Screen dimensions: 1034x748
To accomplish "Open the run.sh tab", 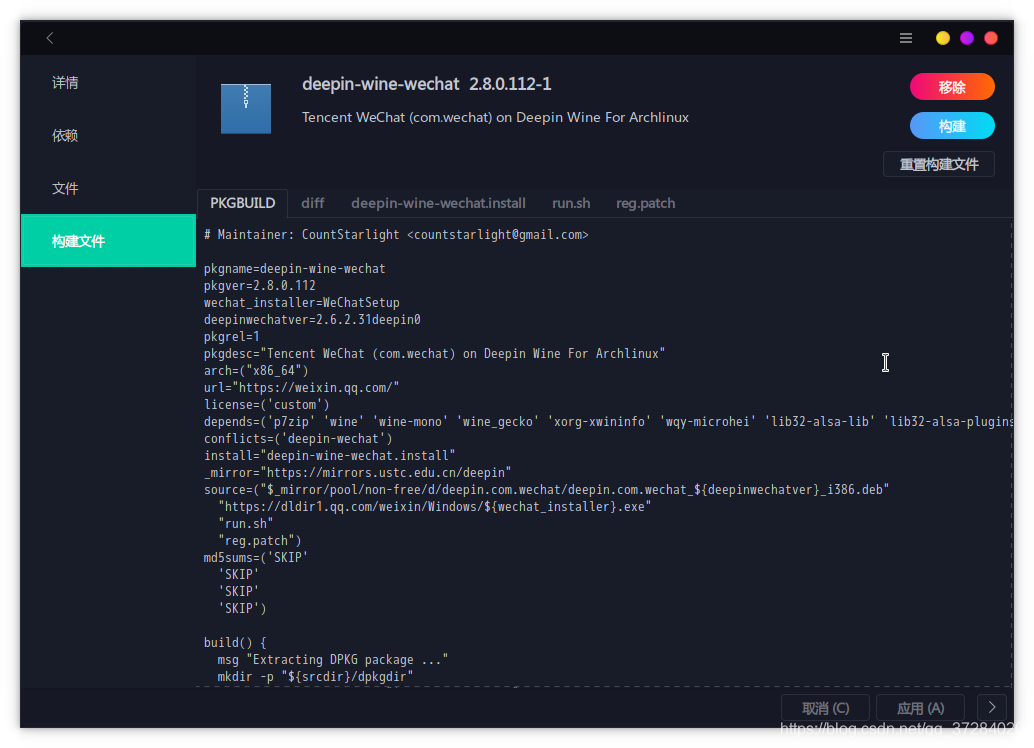I will coord(570,203).
